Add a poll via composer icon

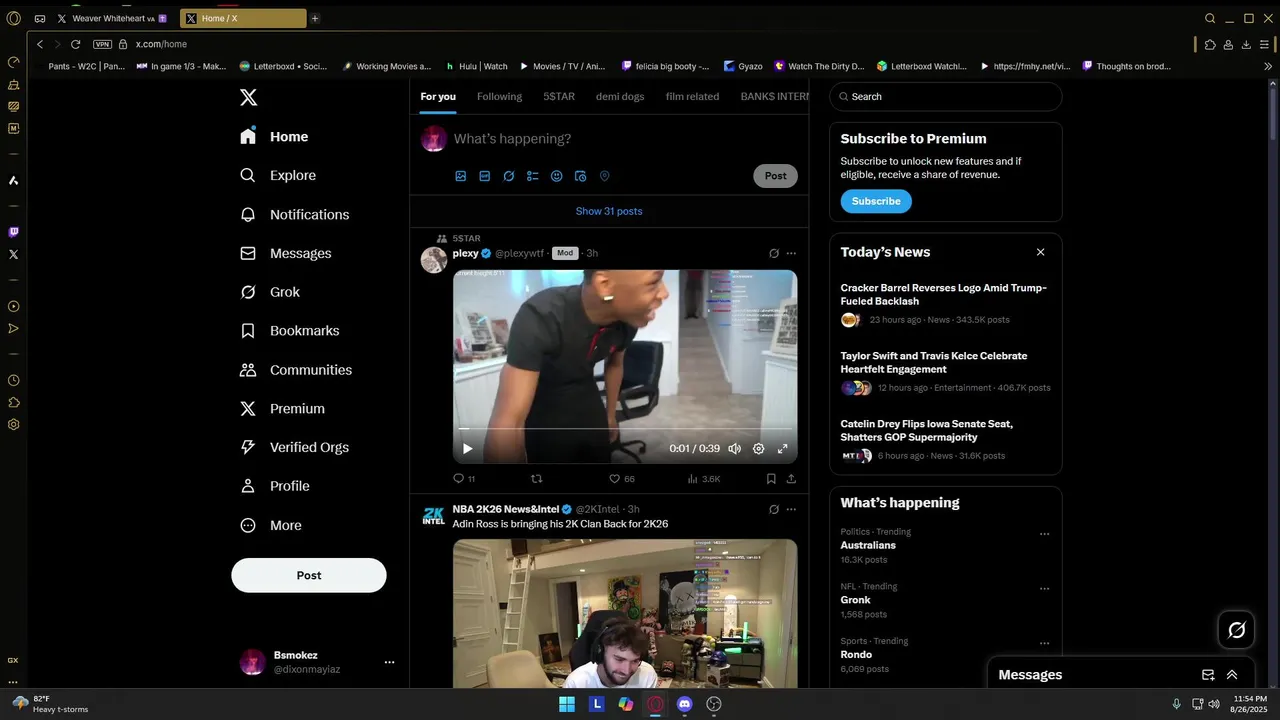[533, 176]
